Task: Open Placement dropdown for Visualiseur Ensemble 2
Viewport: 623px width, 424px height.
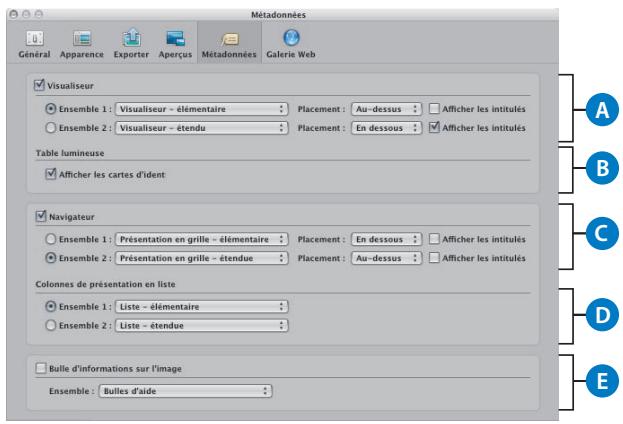Action: [386, 128]
